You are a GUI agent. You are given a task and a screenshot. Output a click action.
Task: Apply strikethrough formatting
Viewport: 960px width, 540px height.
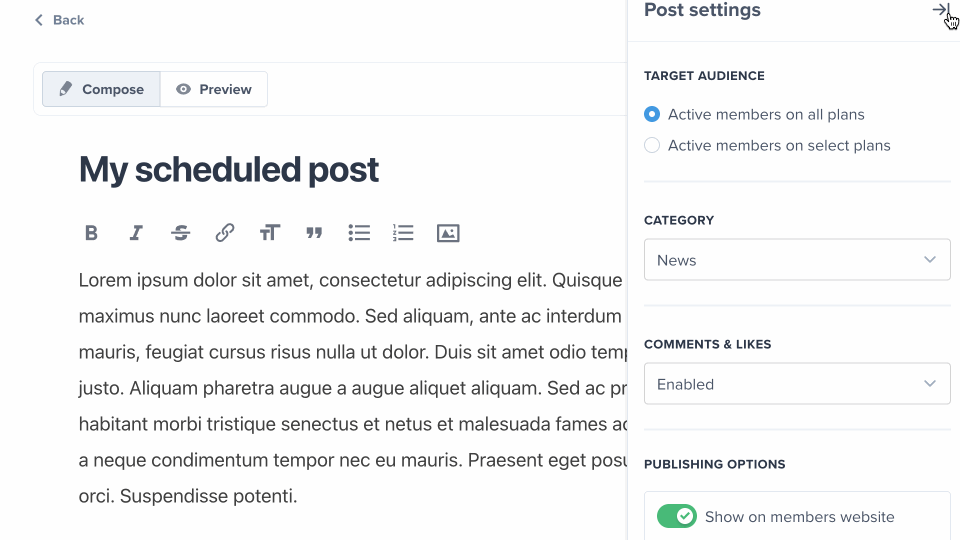180,233
